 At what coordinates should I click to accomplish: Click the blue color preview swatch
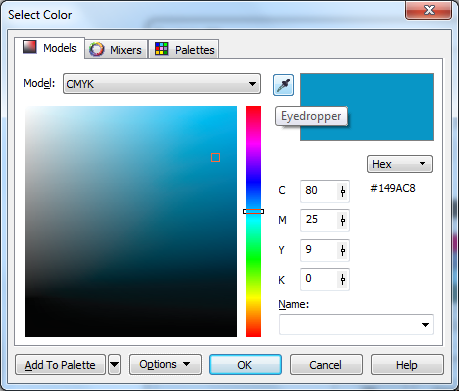(367, 107)
